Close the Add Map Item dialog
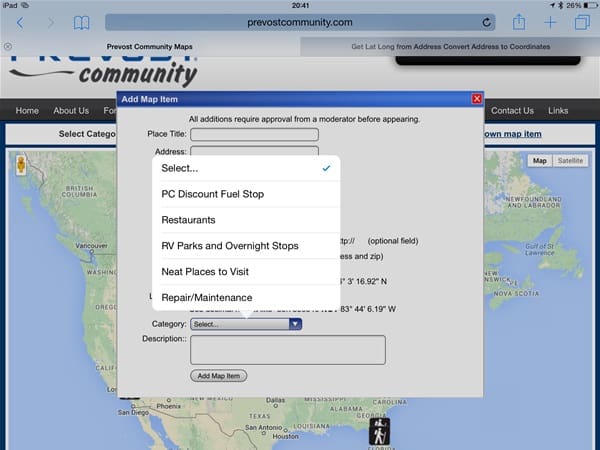Viewport: 600px width, 450px height. [x=477, y=99]
